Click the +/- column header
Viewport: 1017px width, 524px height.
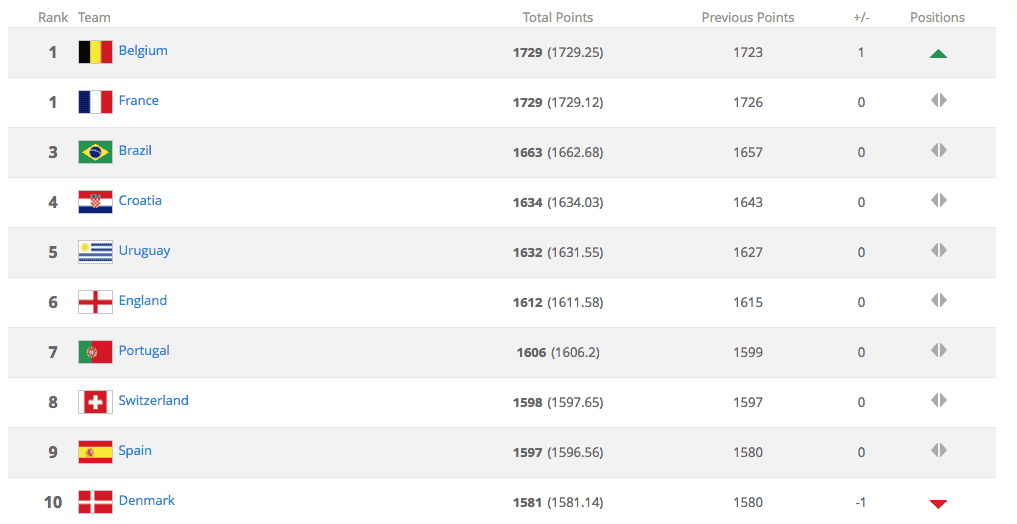point(861,18)
